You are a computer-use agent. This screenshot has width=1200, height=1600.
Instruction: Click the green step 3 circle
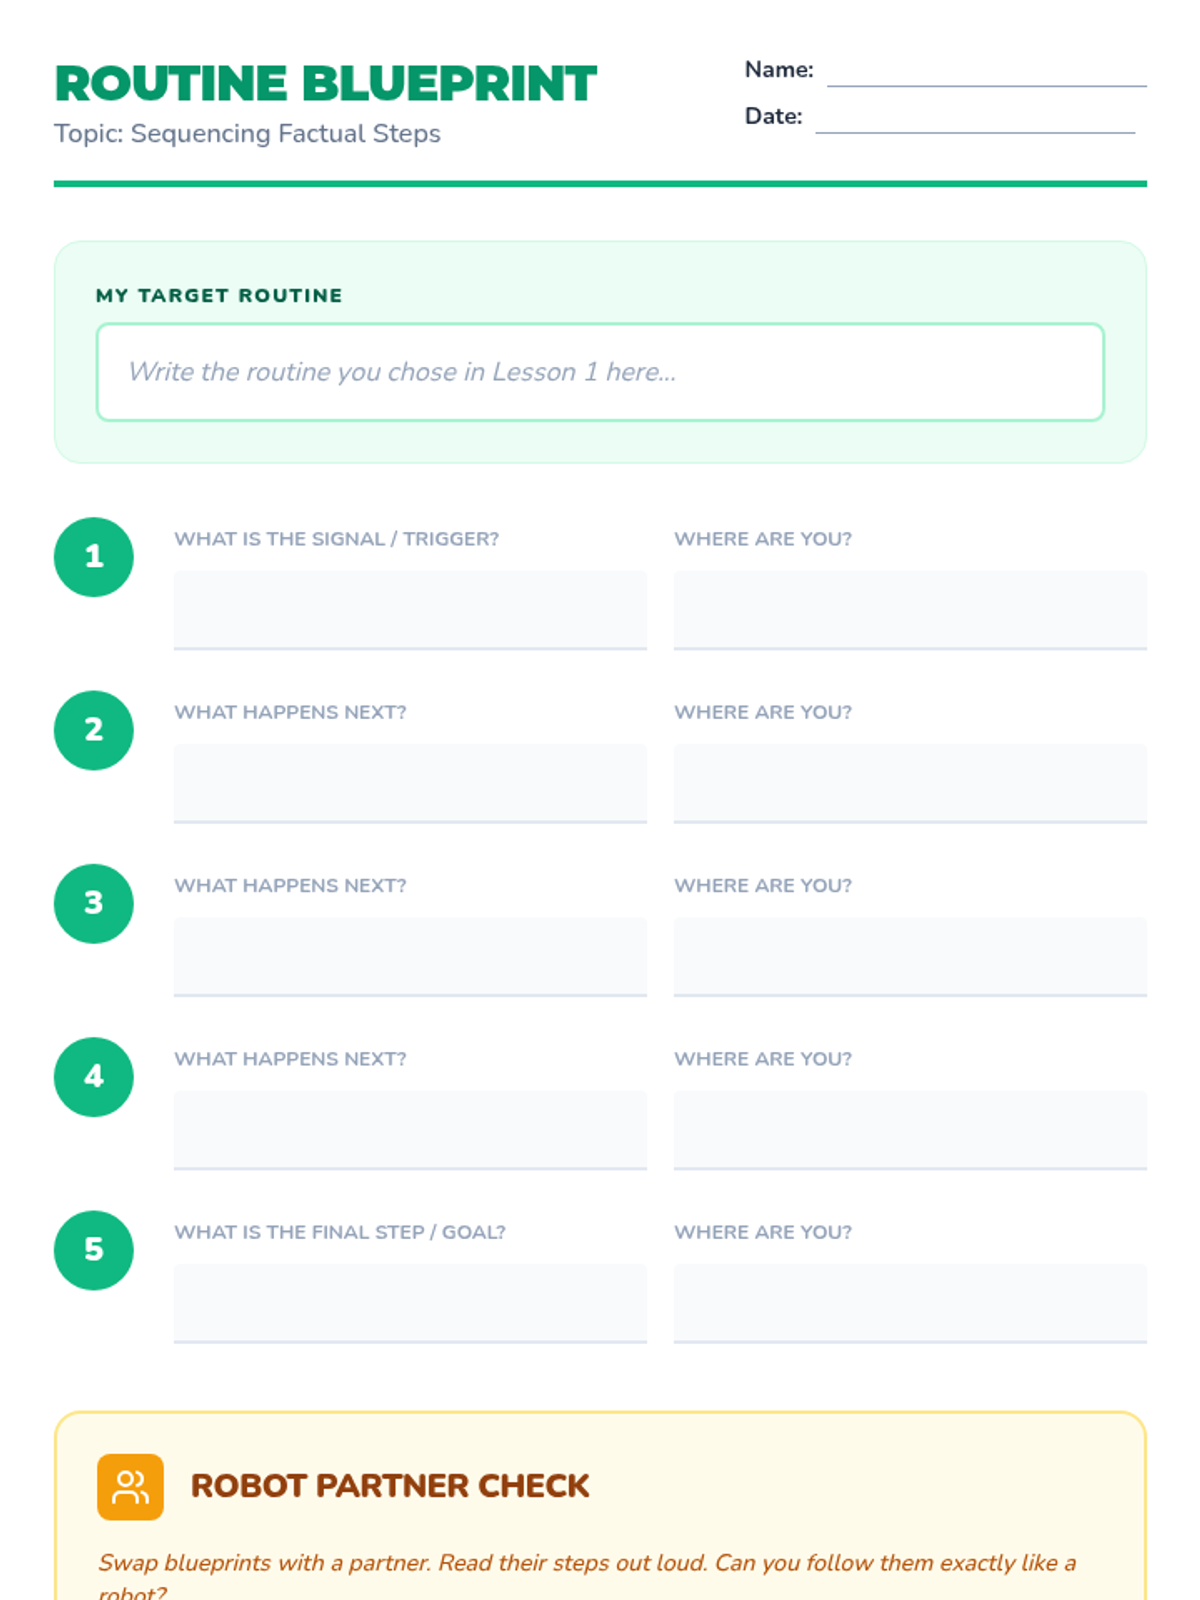point(94,903)
